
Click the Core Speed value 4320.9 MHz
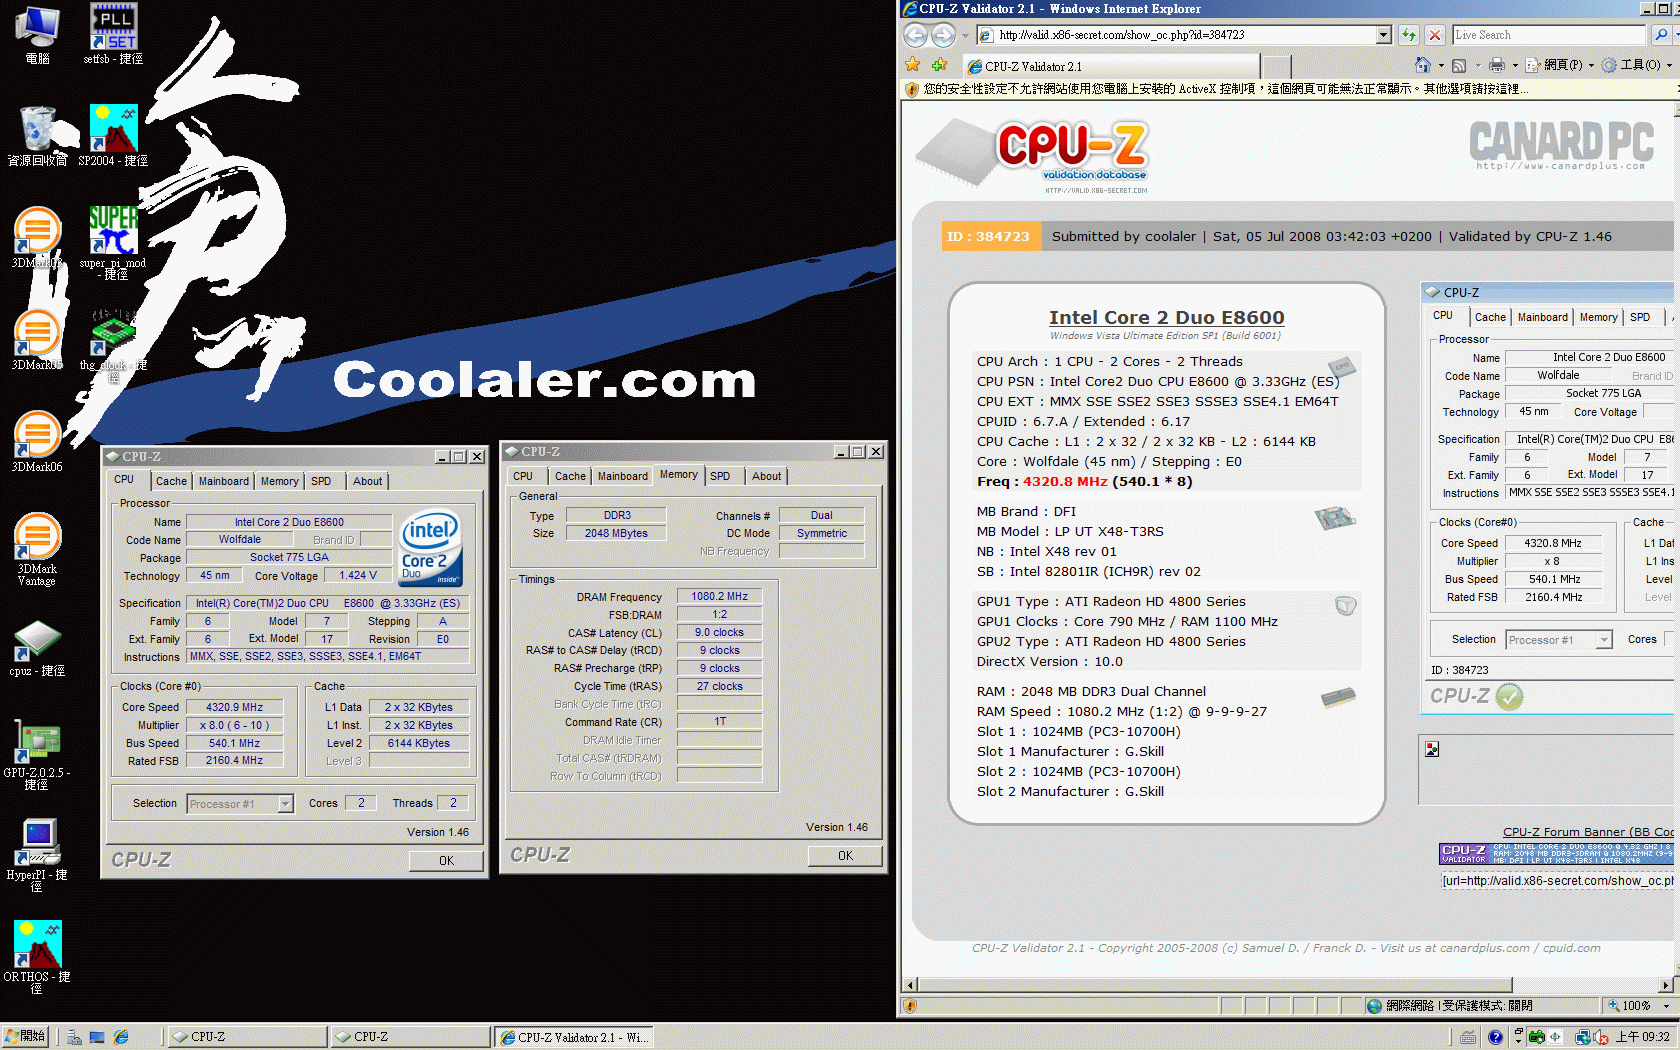pyautogui.click(x=235, y=707)
